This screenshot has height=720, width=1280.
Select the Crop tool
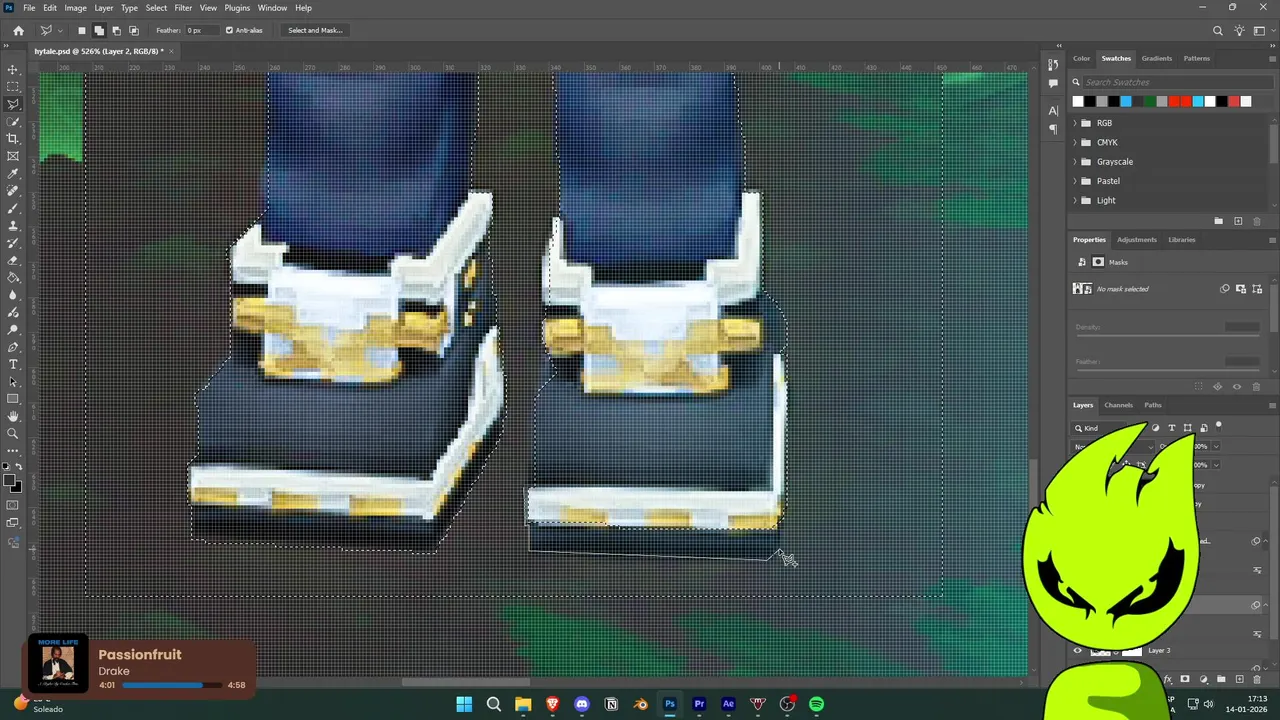pyautogui.click(x=13, y=138)
